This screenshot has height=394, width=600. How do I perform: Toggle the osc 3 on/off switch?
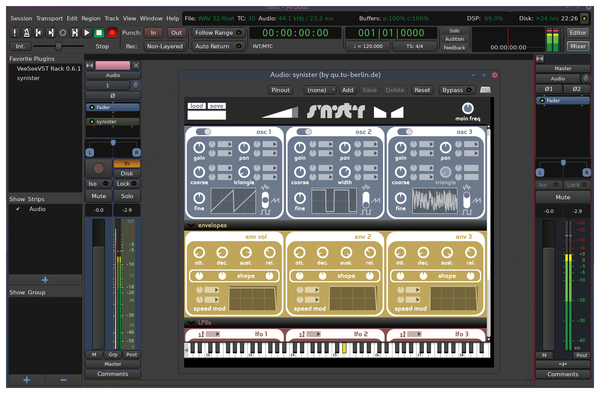pos(405,132)
